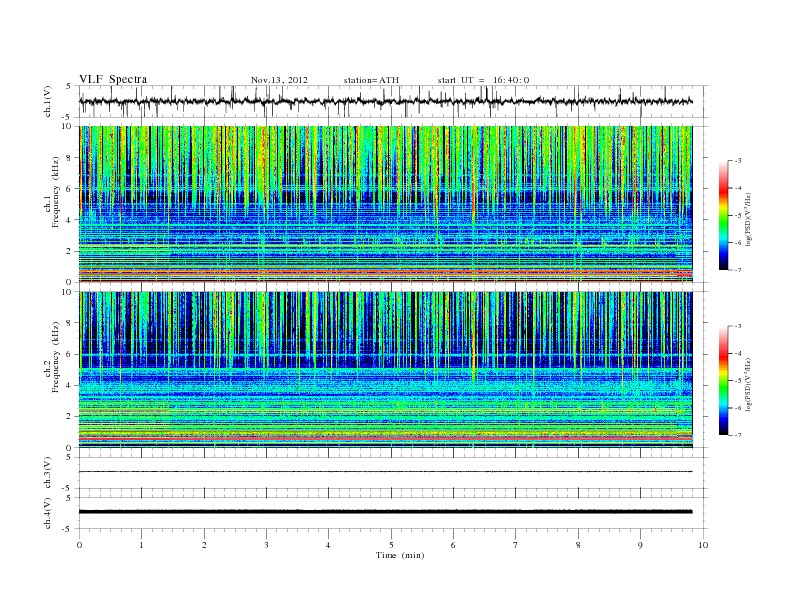Click the 'Time (min)' axis label
This screenshot has width=792, height=612.
click(400, 555)
